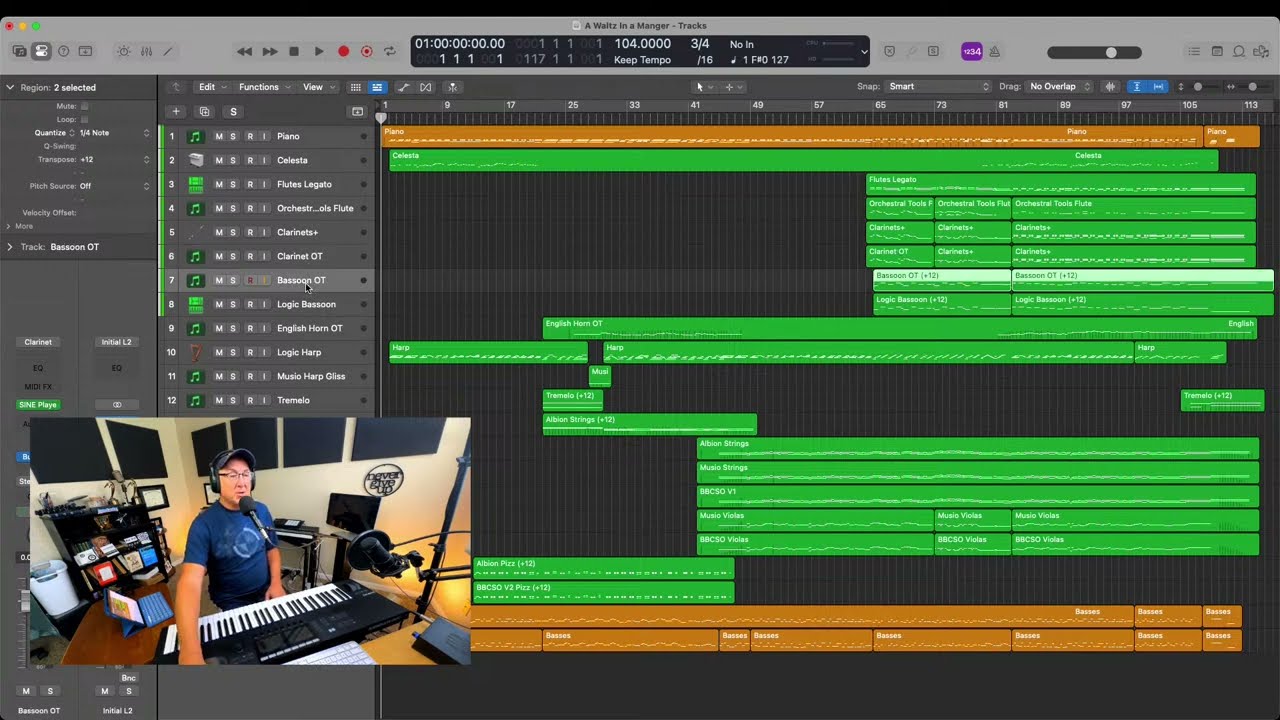Toggle Count-in 1234 button
This screenshot has height=720, width=1280.
(972, 52)
